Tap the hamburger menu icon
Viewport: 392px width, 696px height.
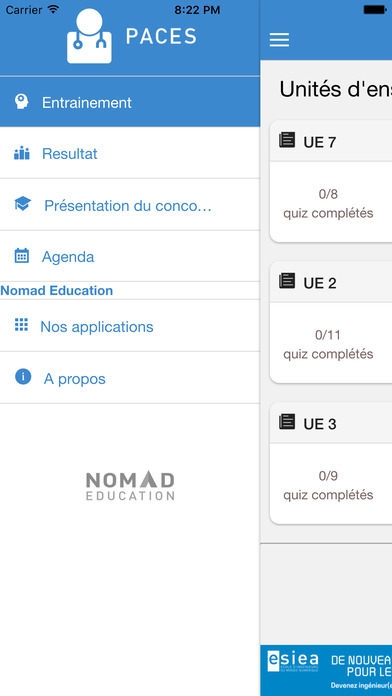(x=279, y=40)
